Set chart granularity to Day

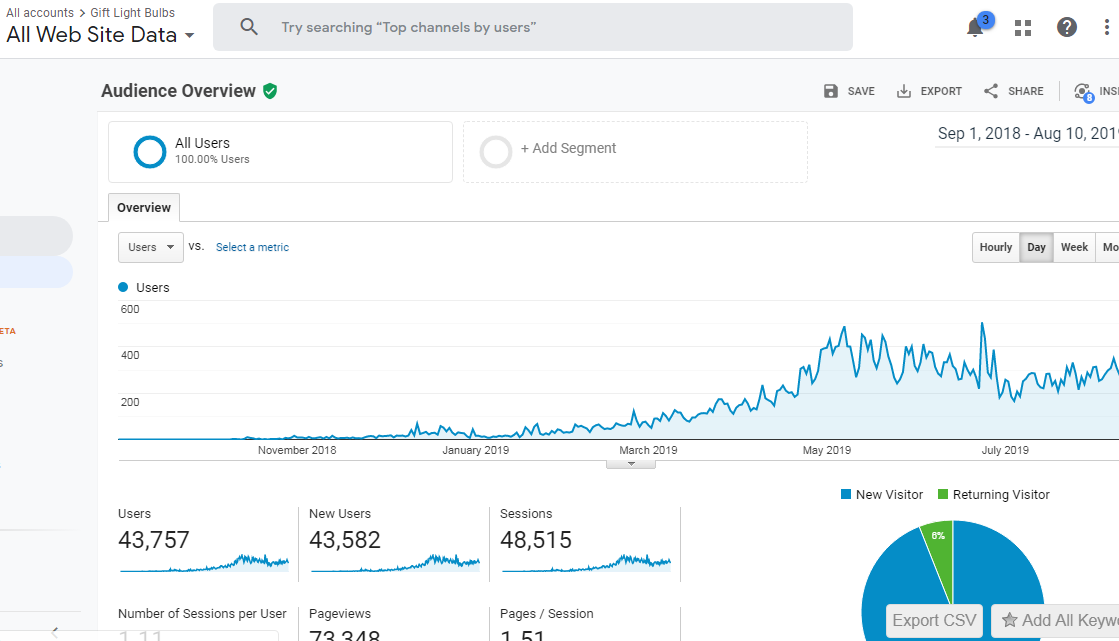1036,247
